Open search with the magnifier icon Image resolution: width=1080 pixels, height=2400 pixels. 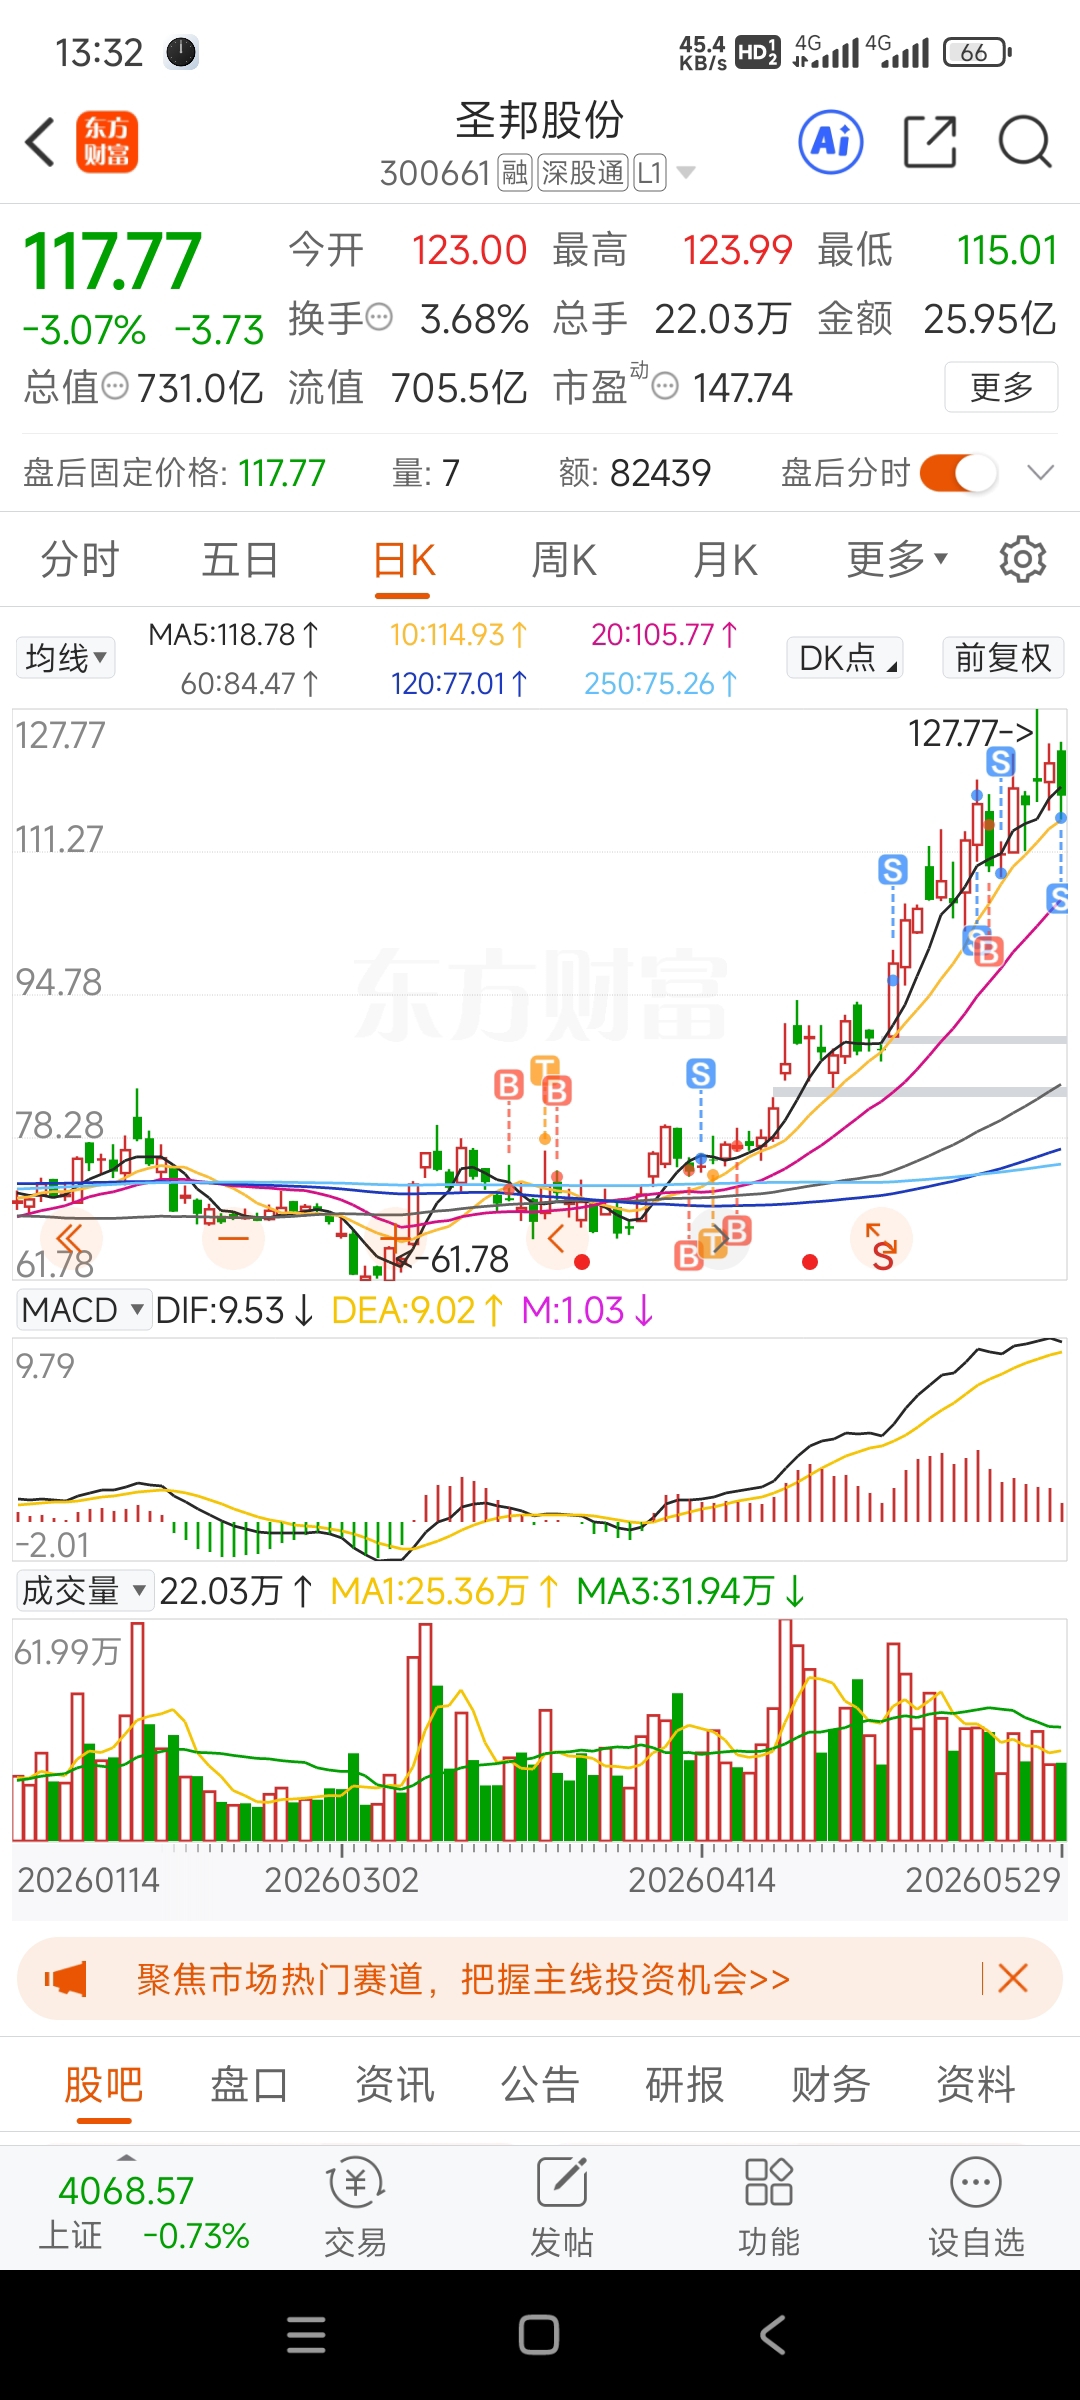[1025, 141]
